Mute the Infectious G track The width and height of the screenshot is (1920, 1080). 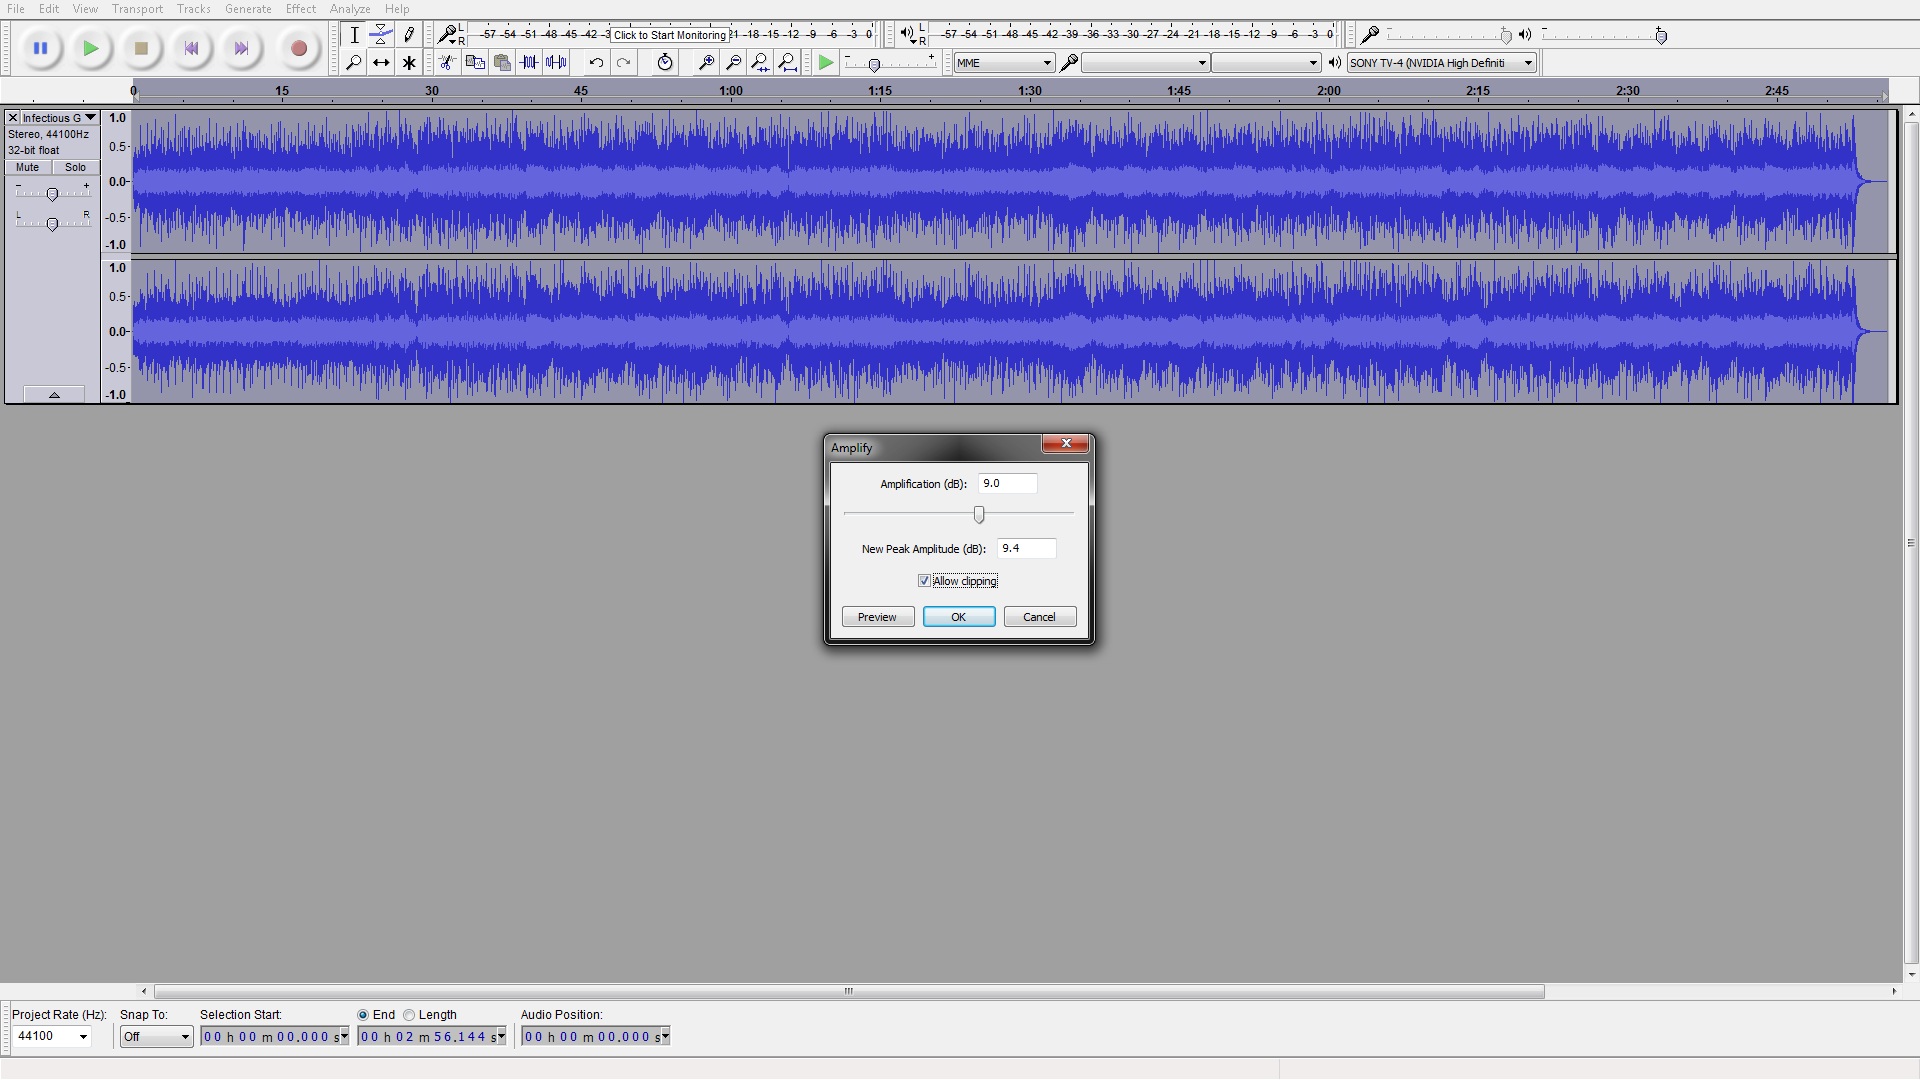[28, 168]
